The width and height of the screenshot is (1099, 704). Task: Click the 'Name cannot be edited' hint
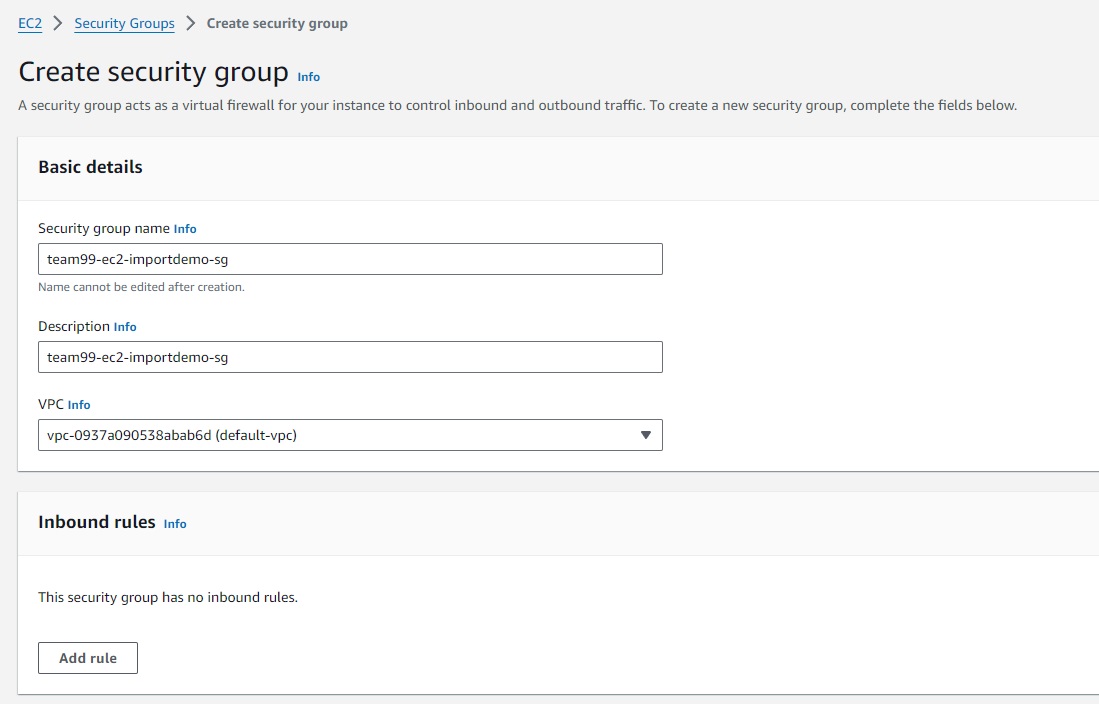tap(141, 287)
